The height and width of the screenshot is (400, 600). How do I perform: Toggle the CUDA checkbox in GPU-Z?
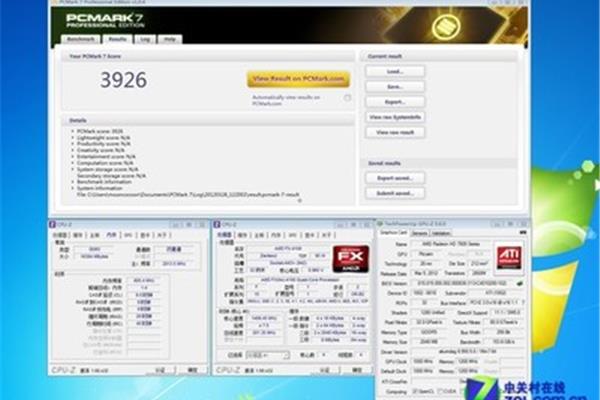[x=440, y=391]
